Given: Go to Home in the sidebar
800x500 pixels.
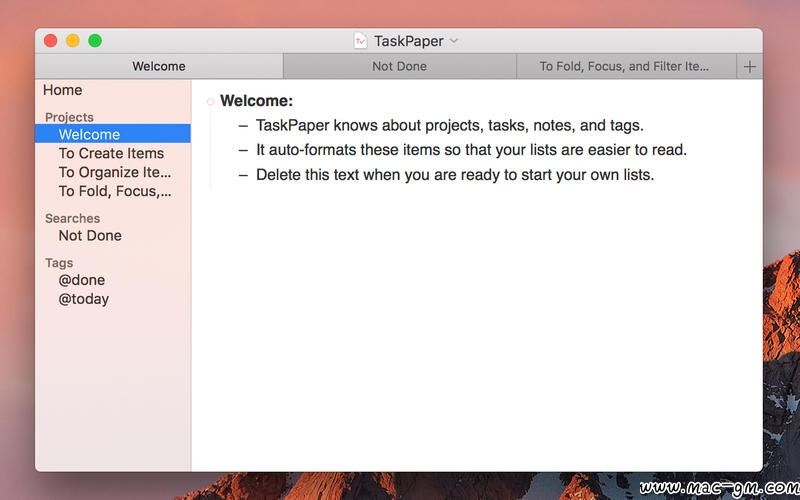Looking at the screenshot, I should [x=62, y=90].
